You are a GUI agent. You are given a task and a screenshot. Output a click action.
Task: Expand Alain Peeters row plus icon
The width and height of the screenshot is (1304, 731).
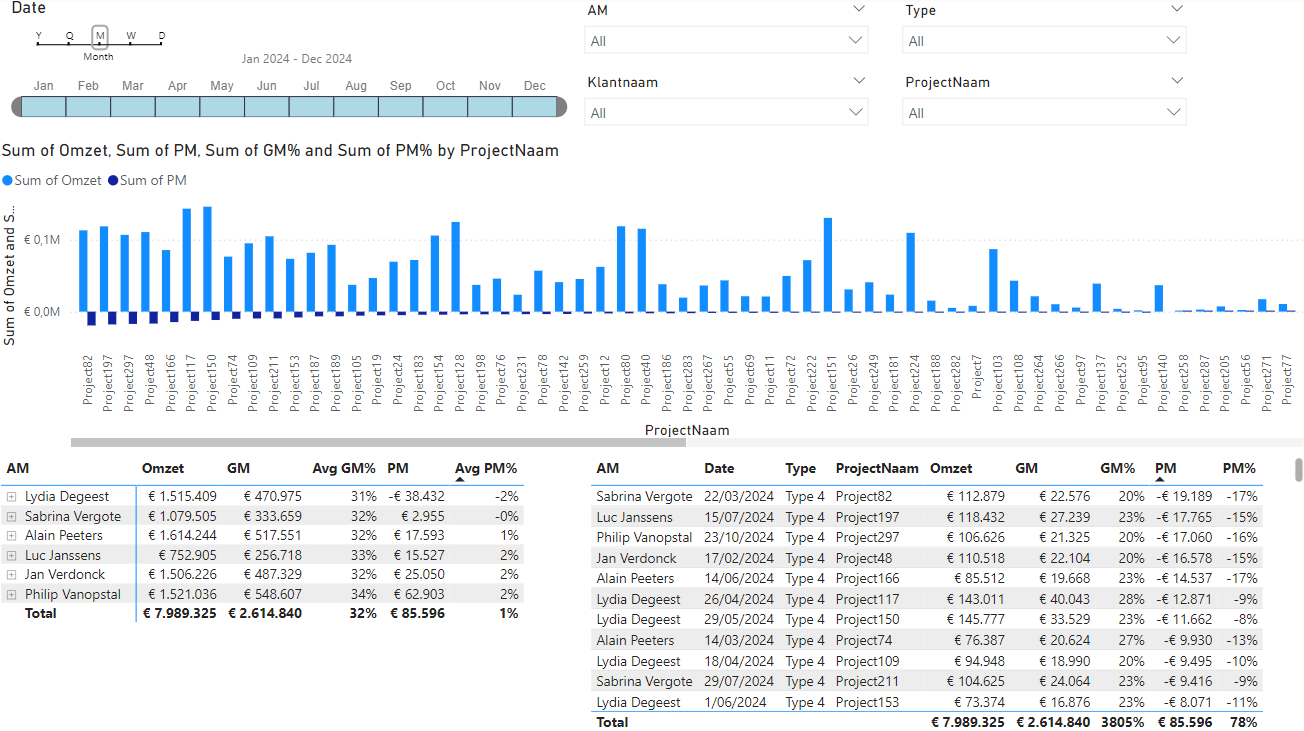pyautogui.click(x=11, y=536)
